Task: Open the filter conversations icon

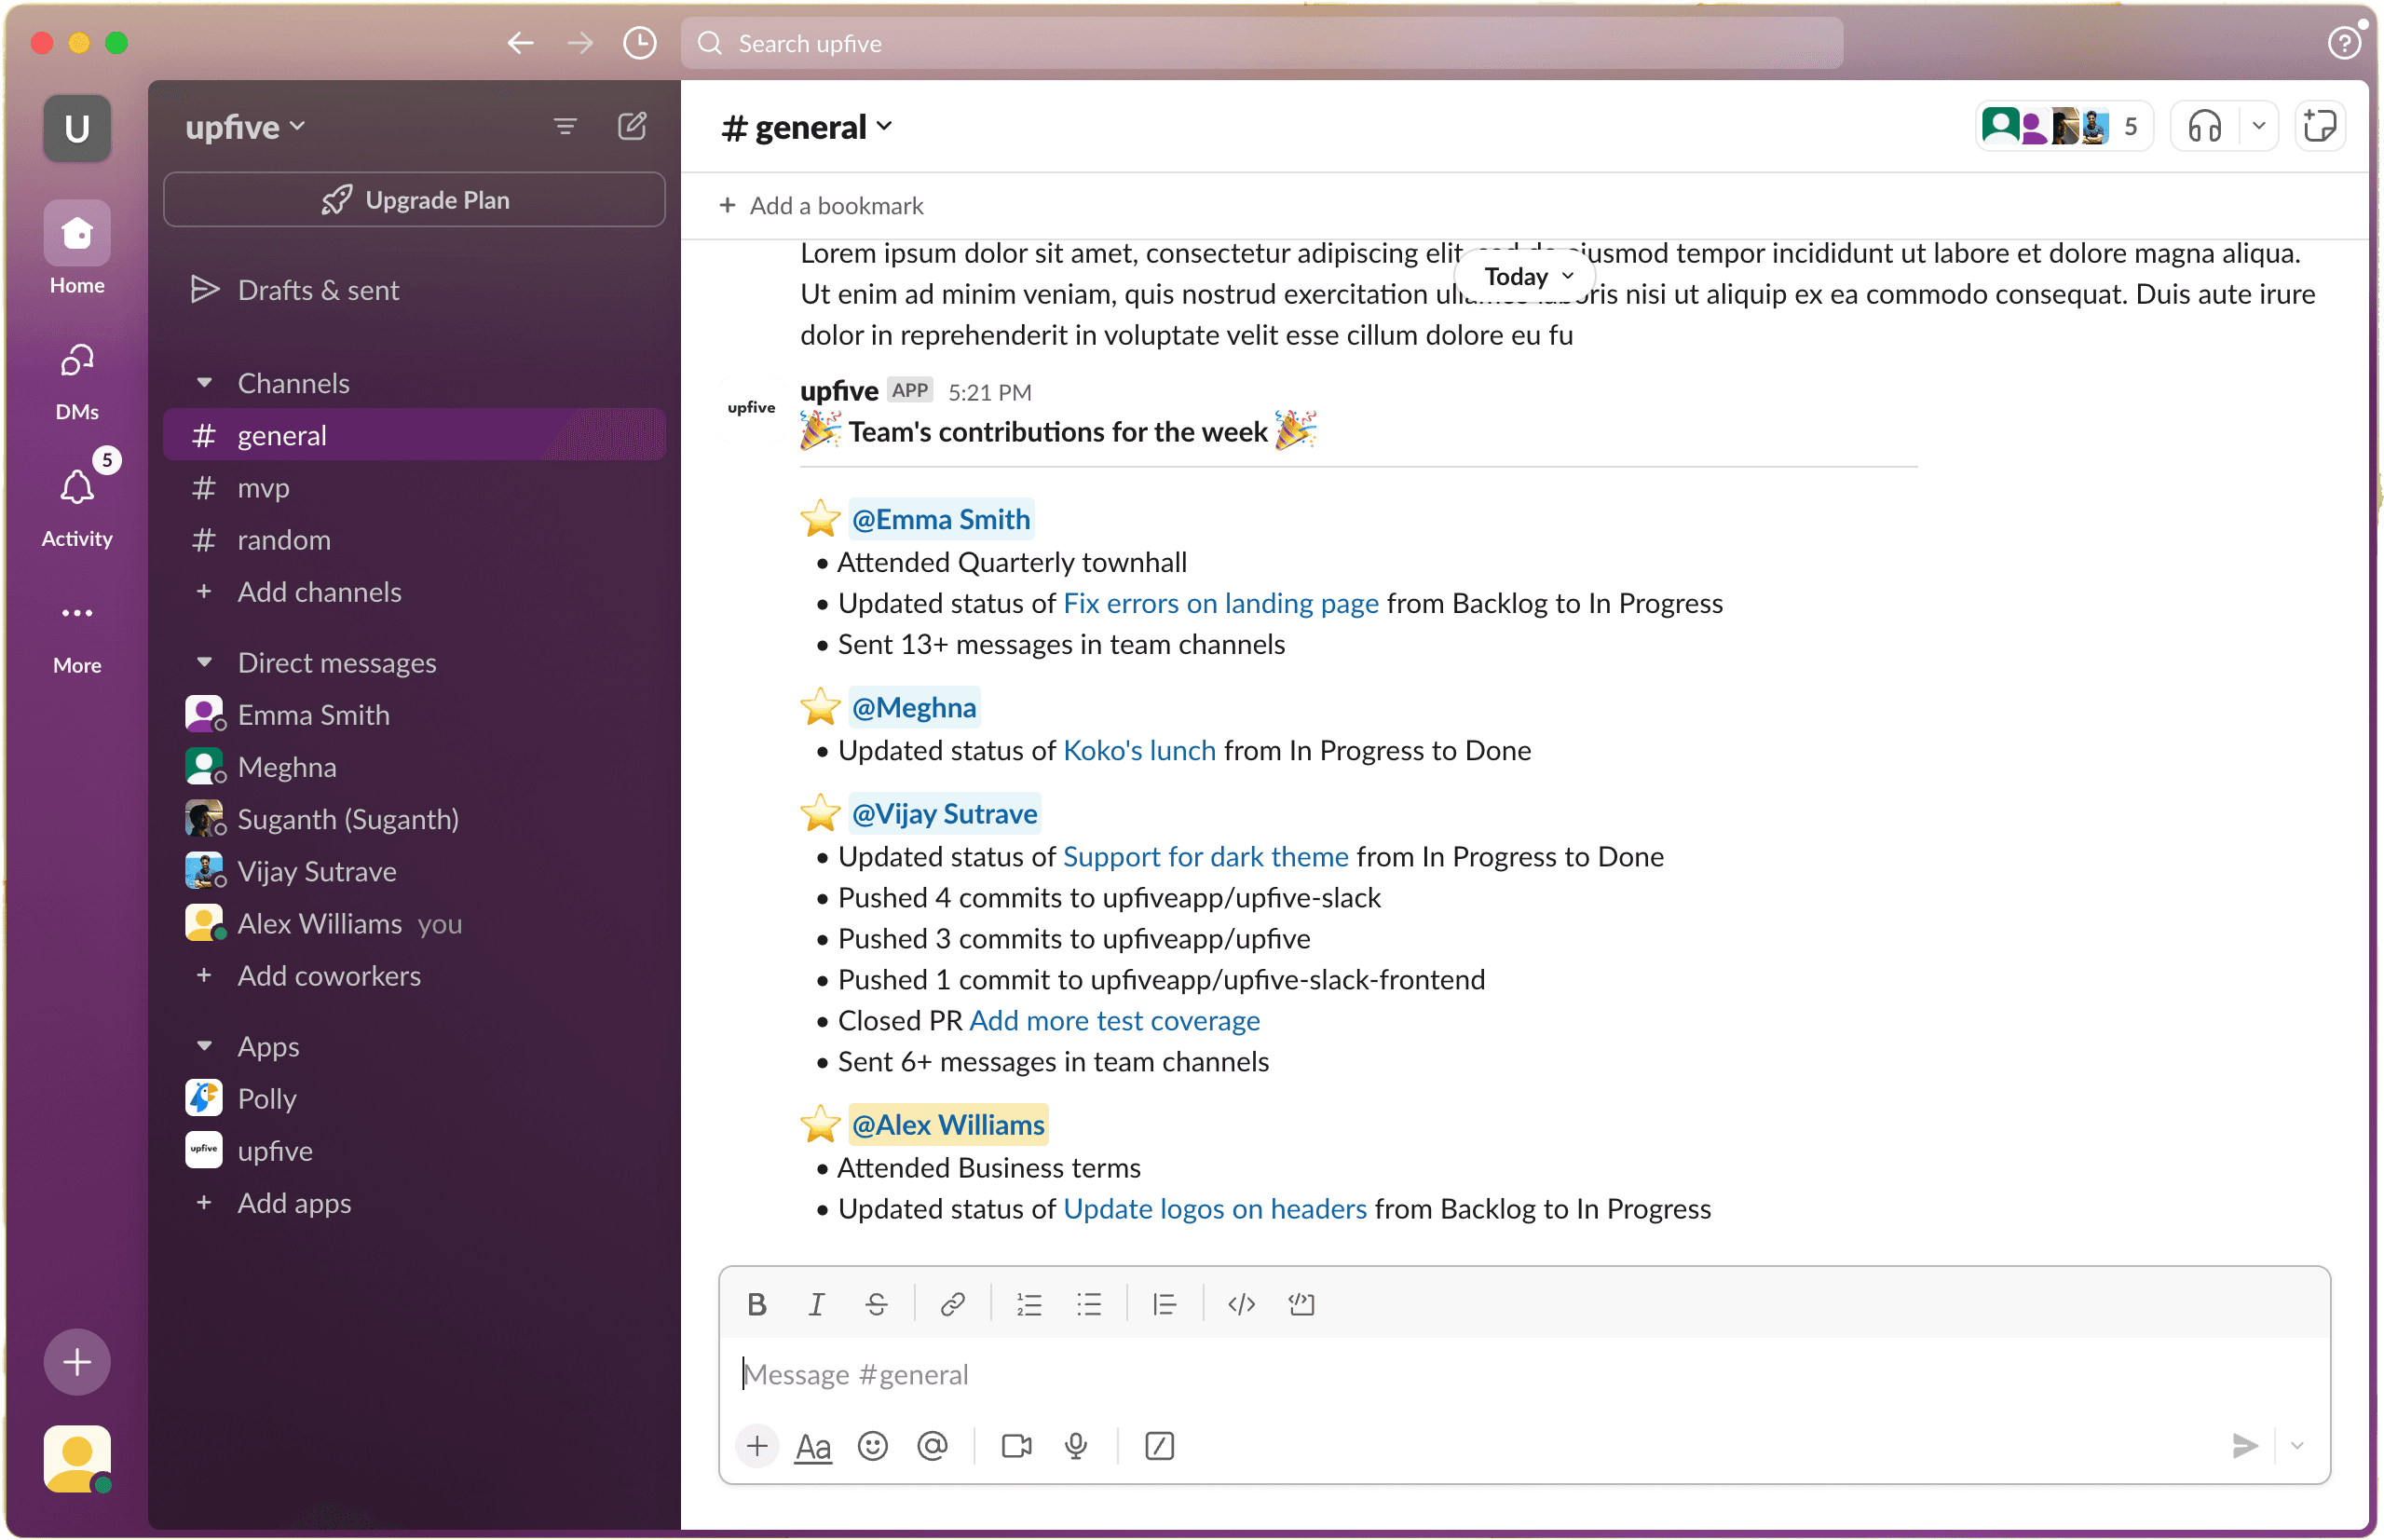Action: click(565, 127)
